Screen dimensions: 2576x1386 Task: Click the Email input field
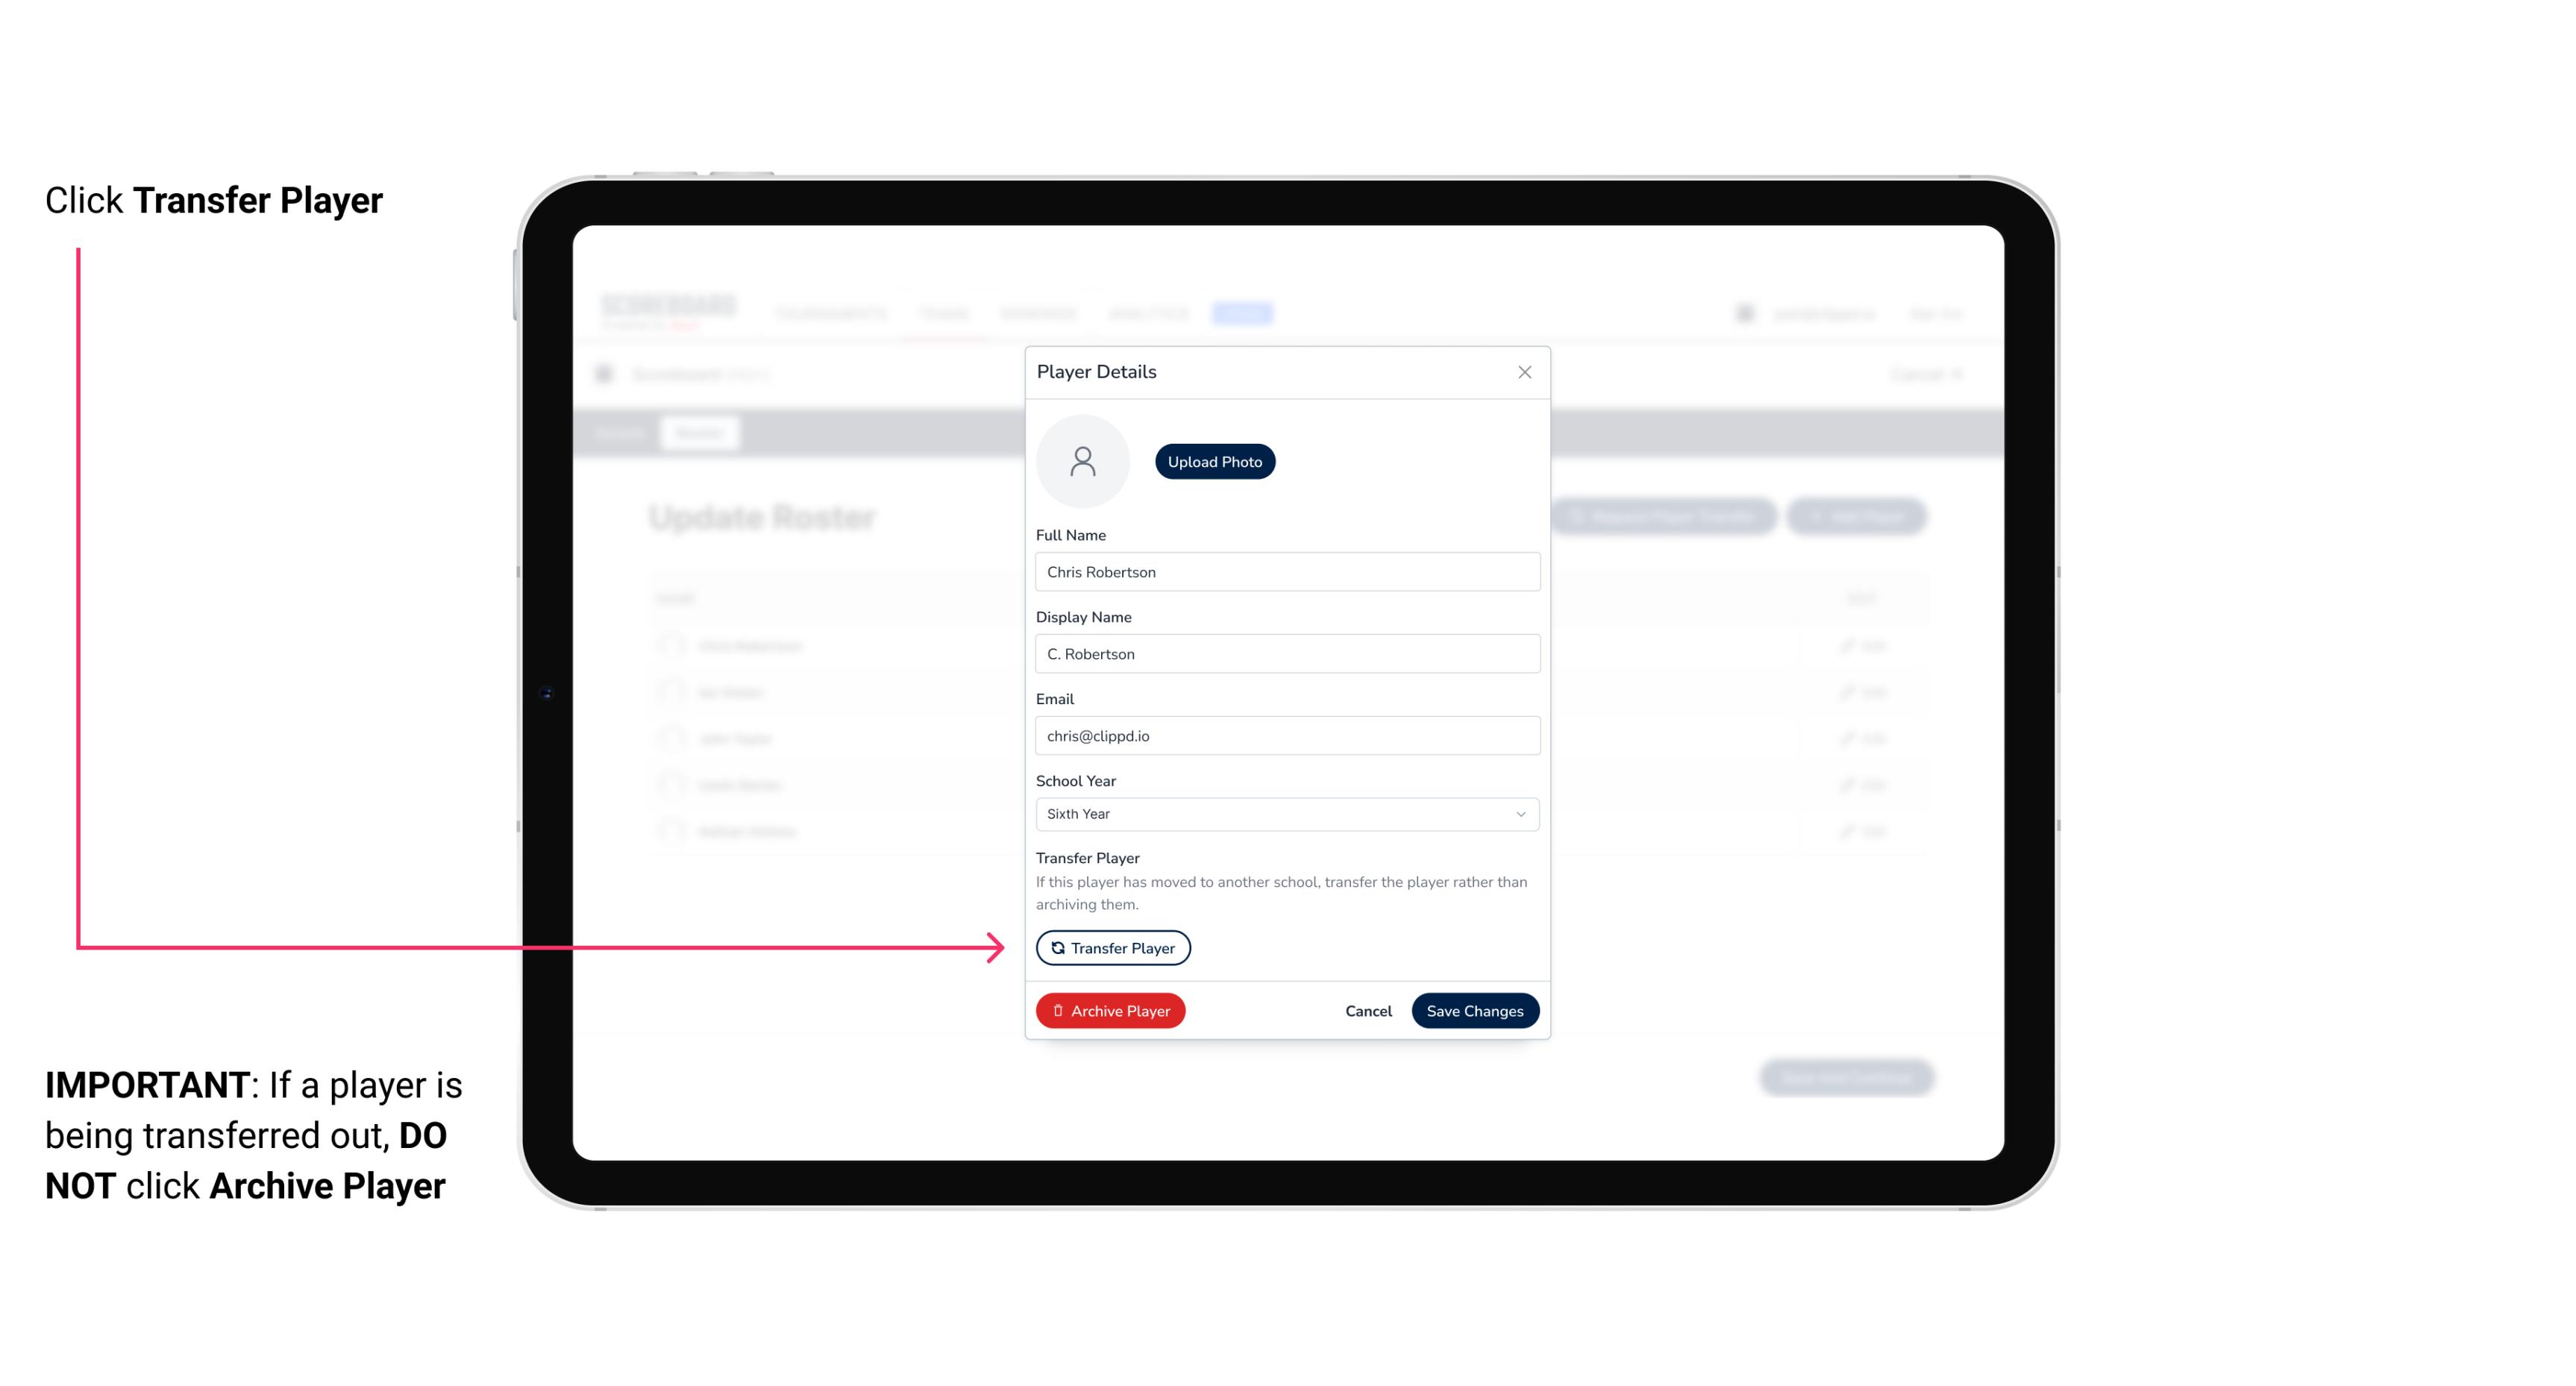tap(1285, 734)
